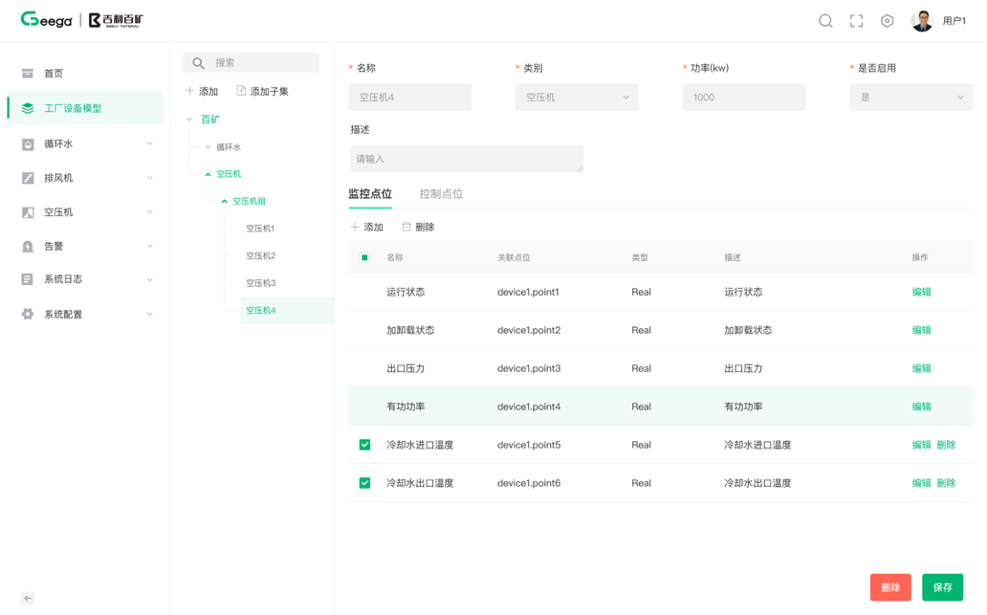987x615 pixels.
Task: Click the search magnifier icon in header
Action: [x=825, y=21]
